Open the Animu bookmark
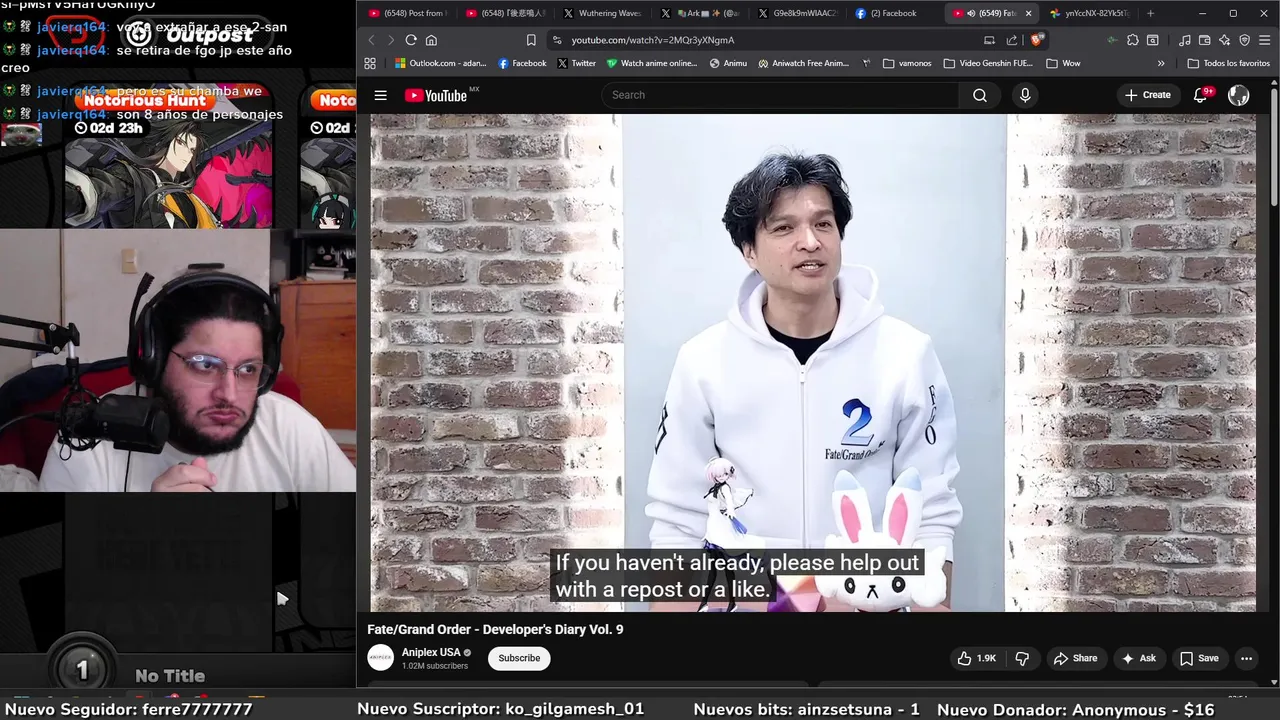The height and width of the screenshot is (720, 1280). click(x=728, y=63)
